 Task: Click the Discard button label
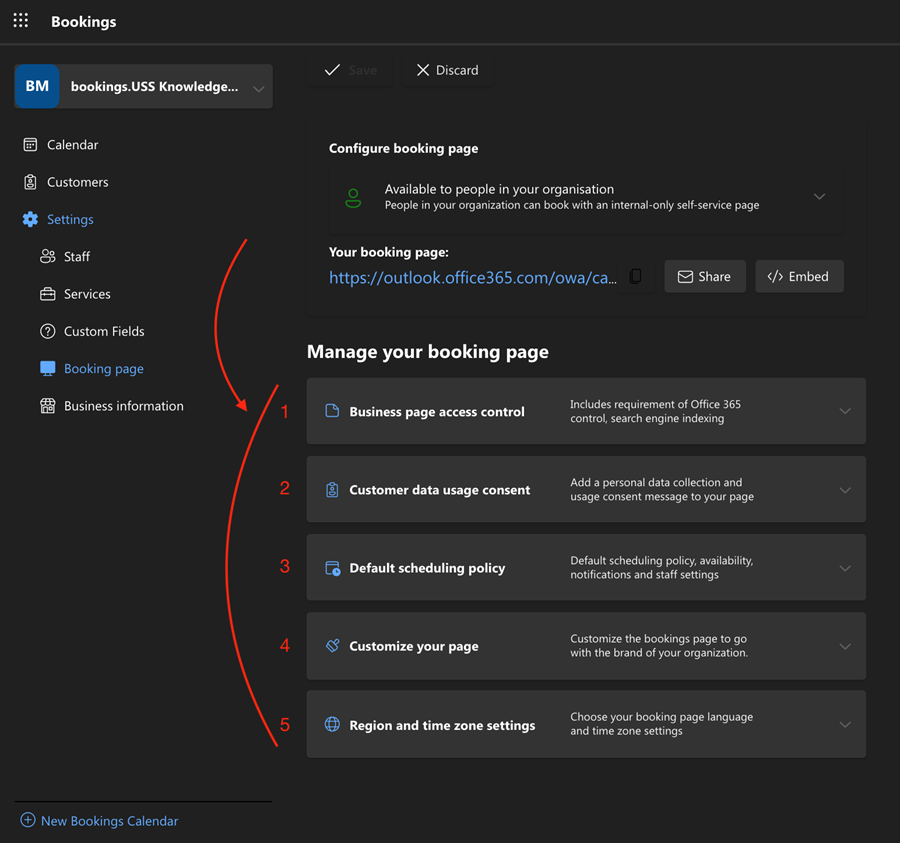point(457,70)
